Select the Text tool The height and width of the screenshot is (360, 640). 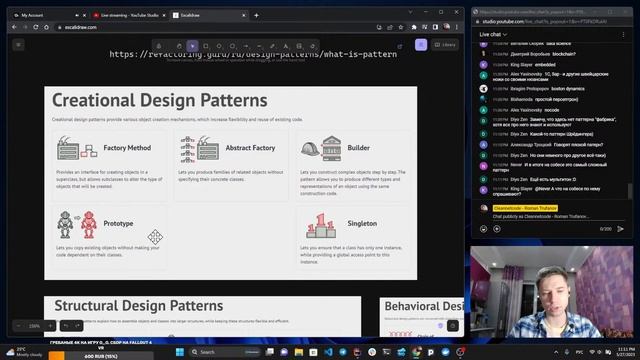(286, 46)
